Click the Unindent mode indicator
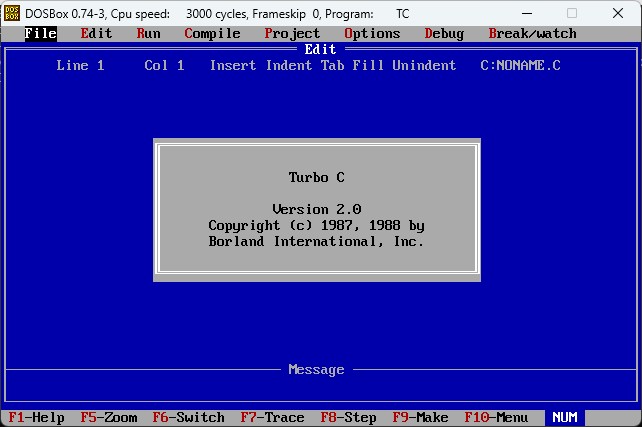Viewport: 642px width, 427px height. coord(424,66)
